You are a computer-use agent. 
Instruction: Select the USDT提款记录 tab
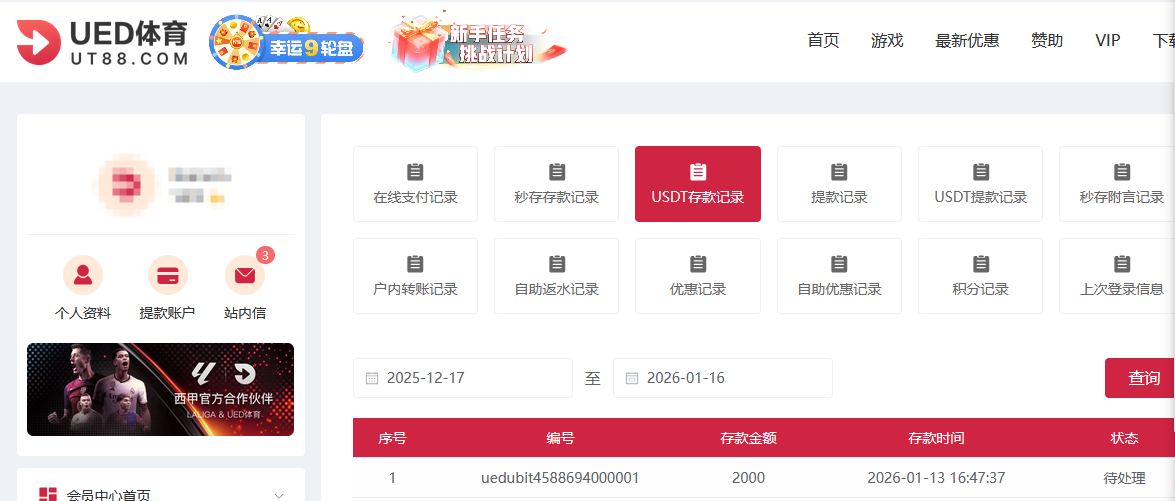980,184
